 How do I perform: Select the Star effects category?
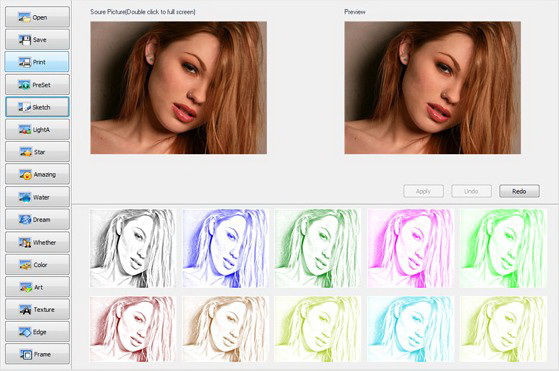click(x=37, y=152)
